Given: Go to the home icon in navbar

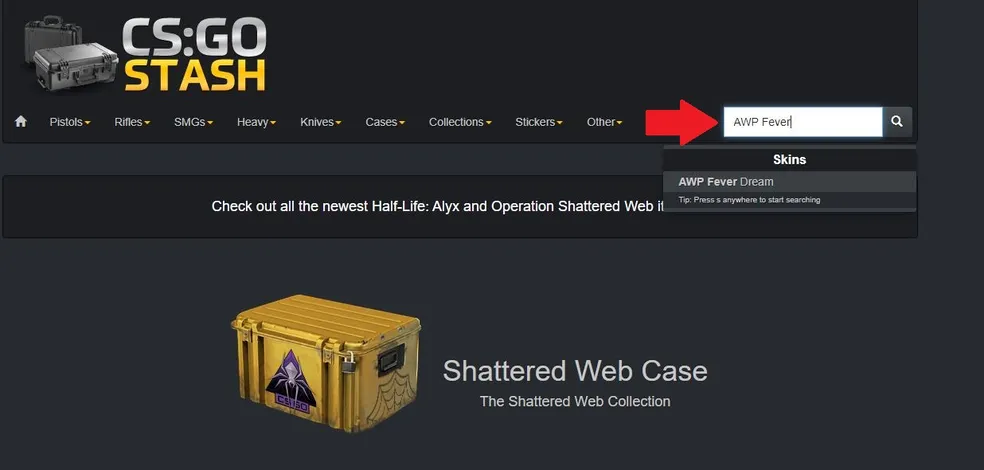Looking at the screenshot, I should (21, 121).
